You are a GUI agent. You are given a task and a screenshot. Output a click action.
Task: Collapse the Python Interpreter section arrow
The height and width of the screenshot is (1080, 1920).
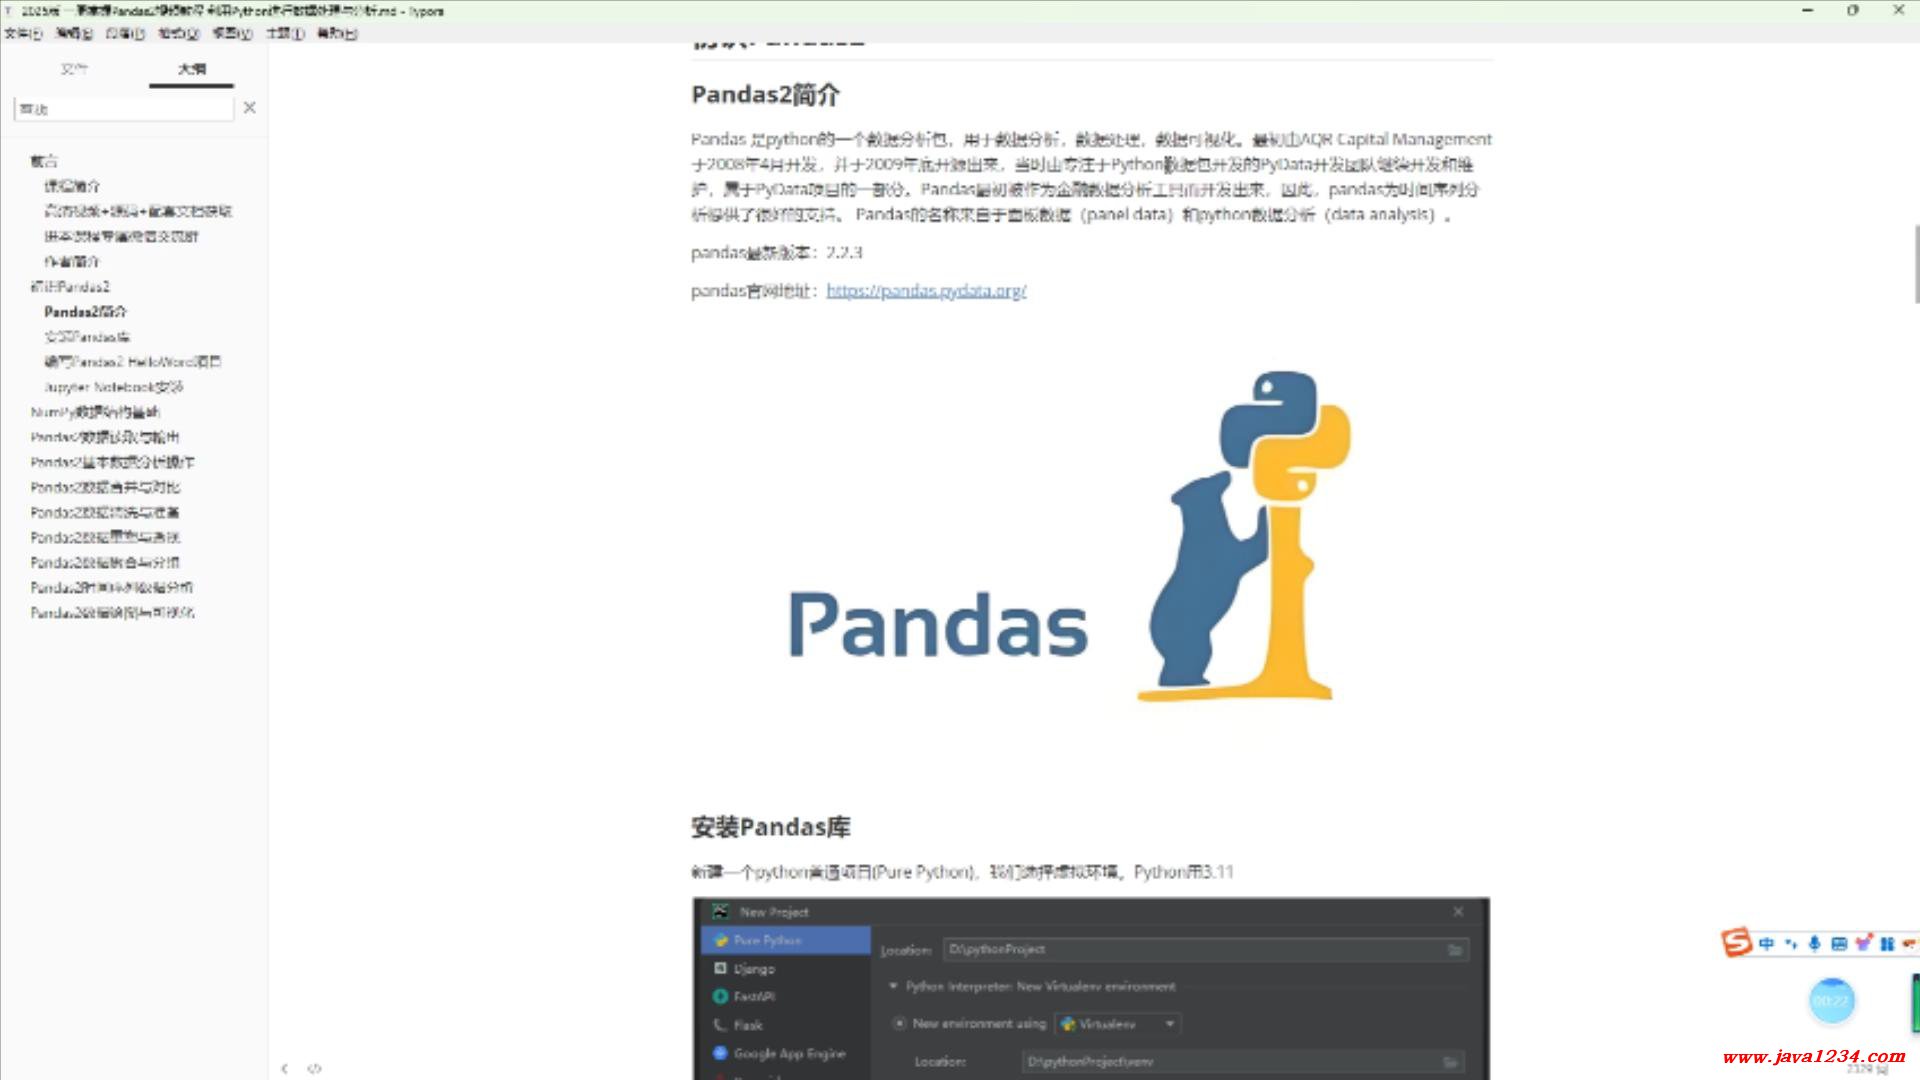pyautogui.click(x=893, y=986)
